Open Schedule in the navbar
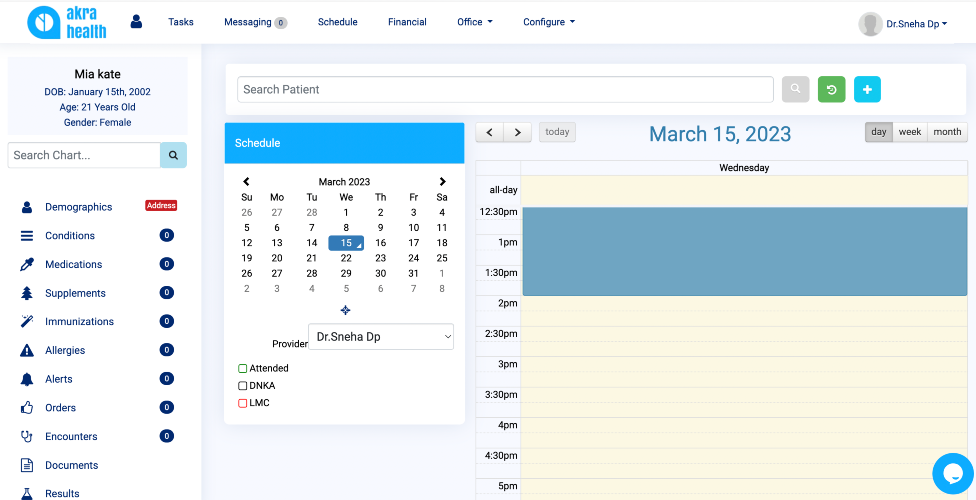The height and width of the screenshot is (500, 976). point(337,22)
